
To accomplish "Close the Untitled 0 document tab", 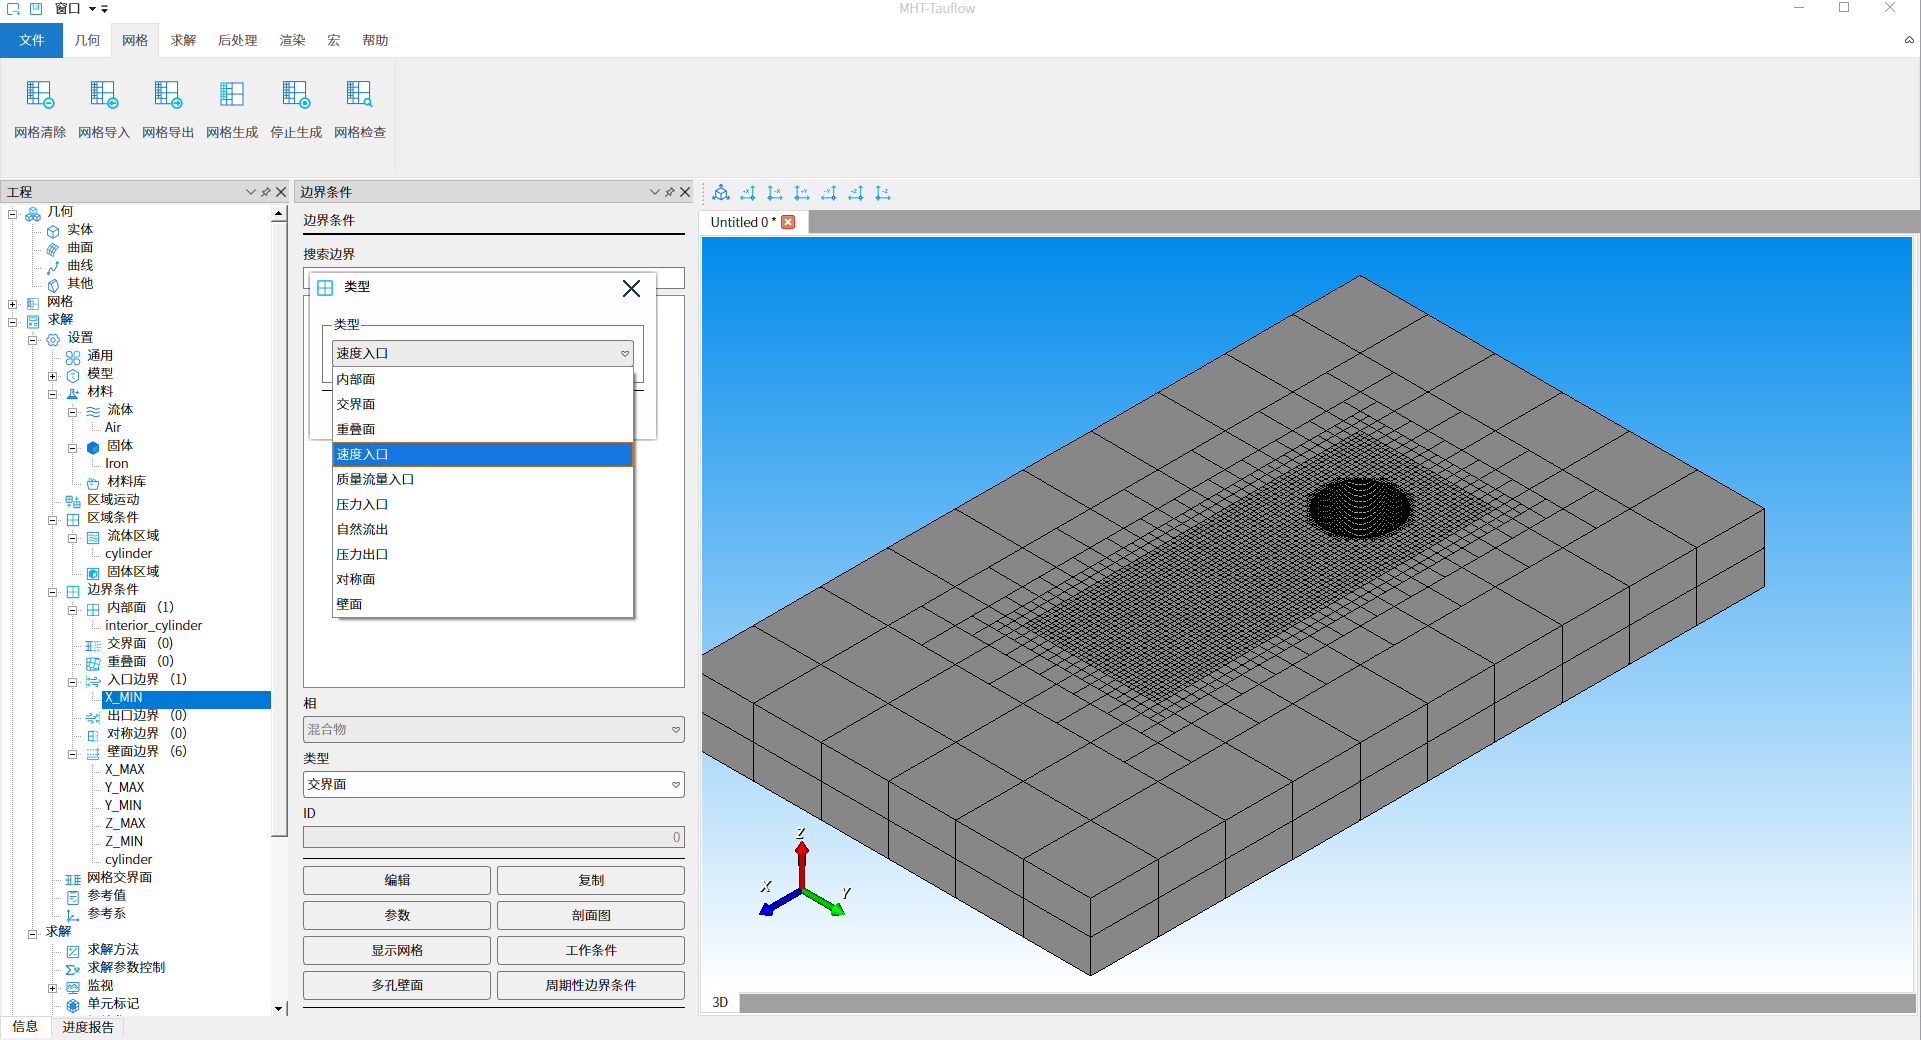I will 788,222.
